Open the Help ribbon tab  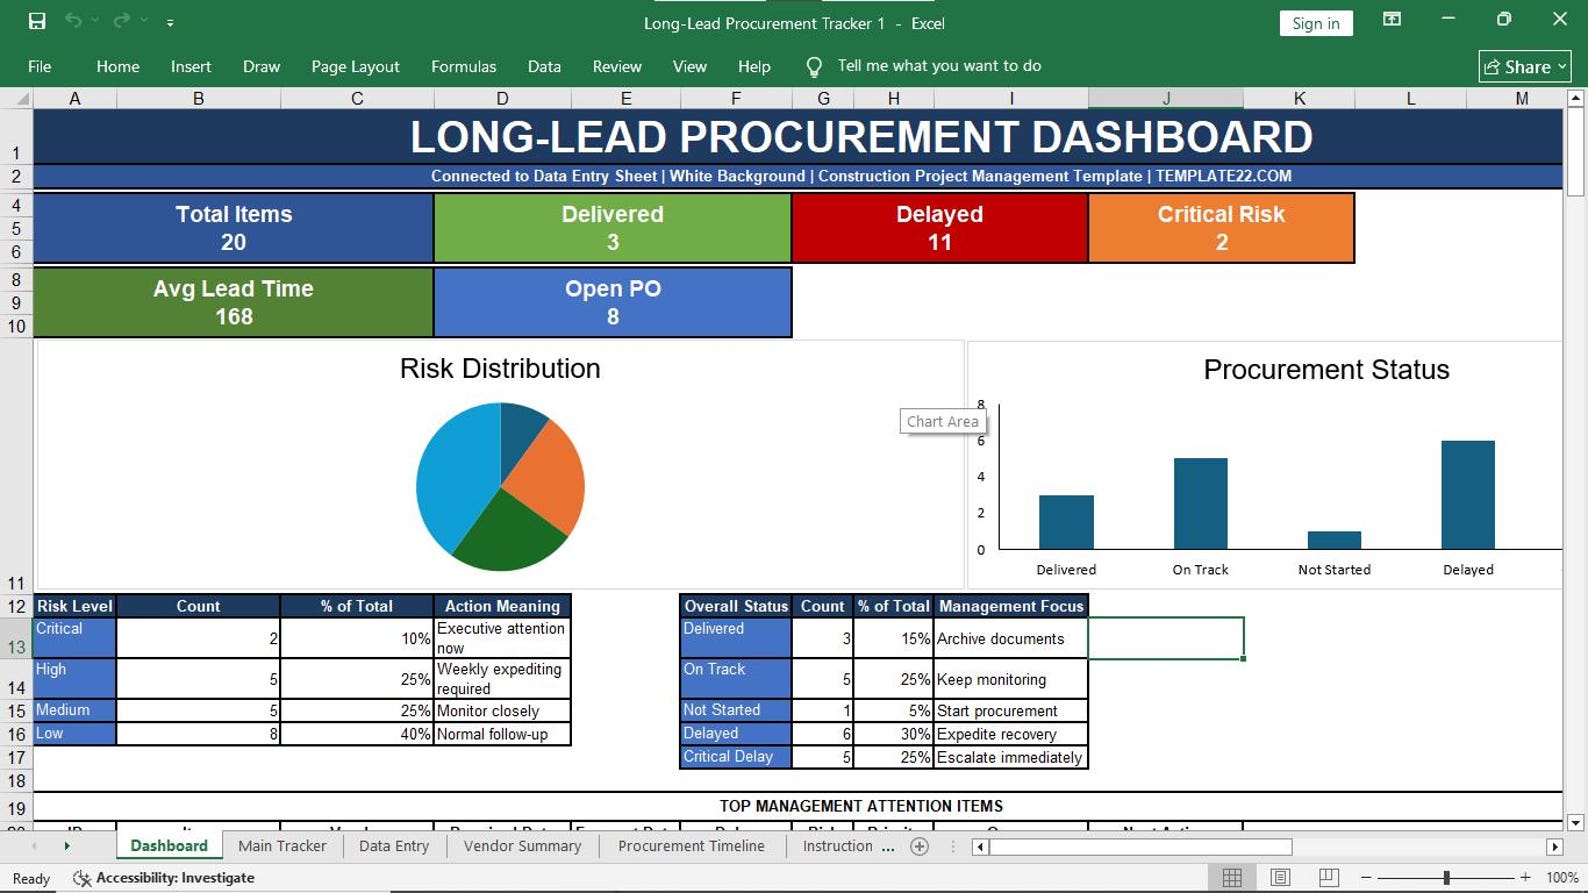tap(754, 66)
